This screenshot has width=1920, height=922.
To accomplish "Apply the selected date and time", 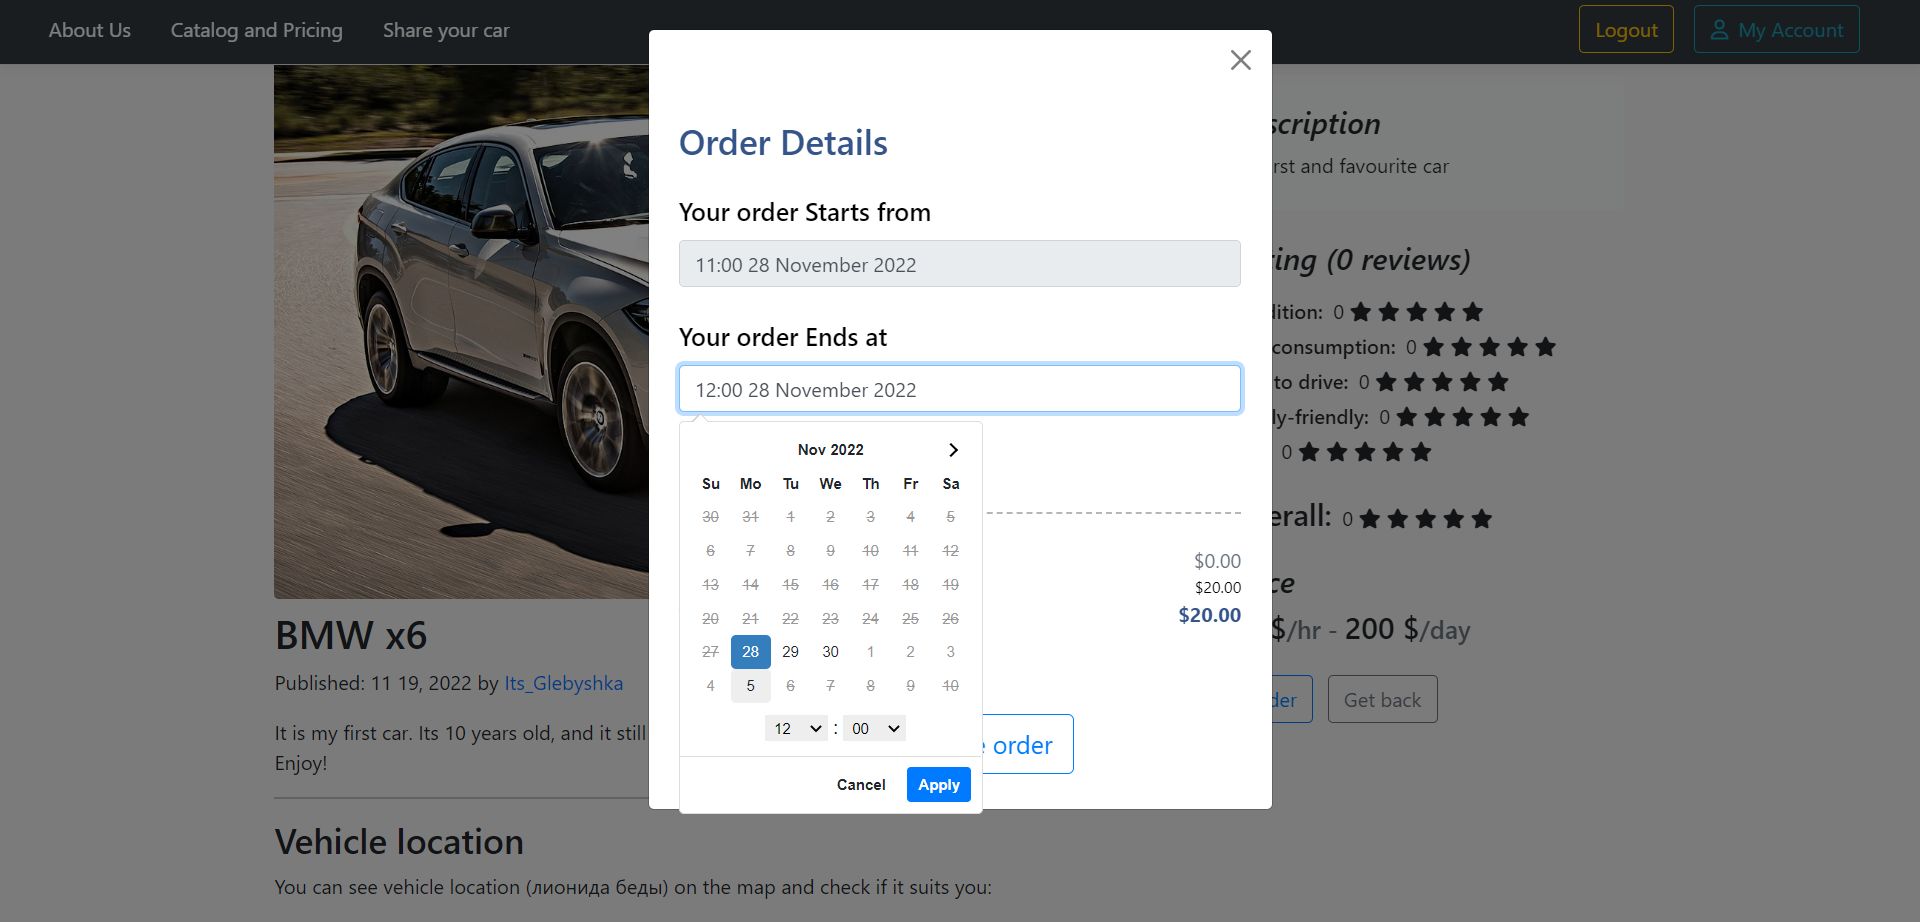I will [938, 785].
